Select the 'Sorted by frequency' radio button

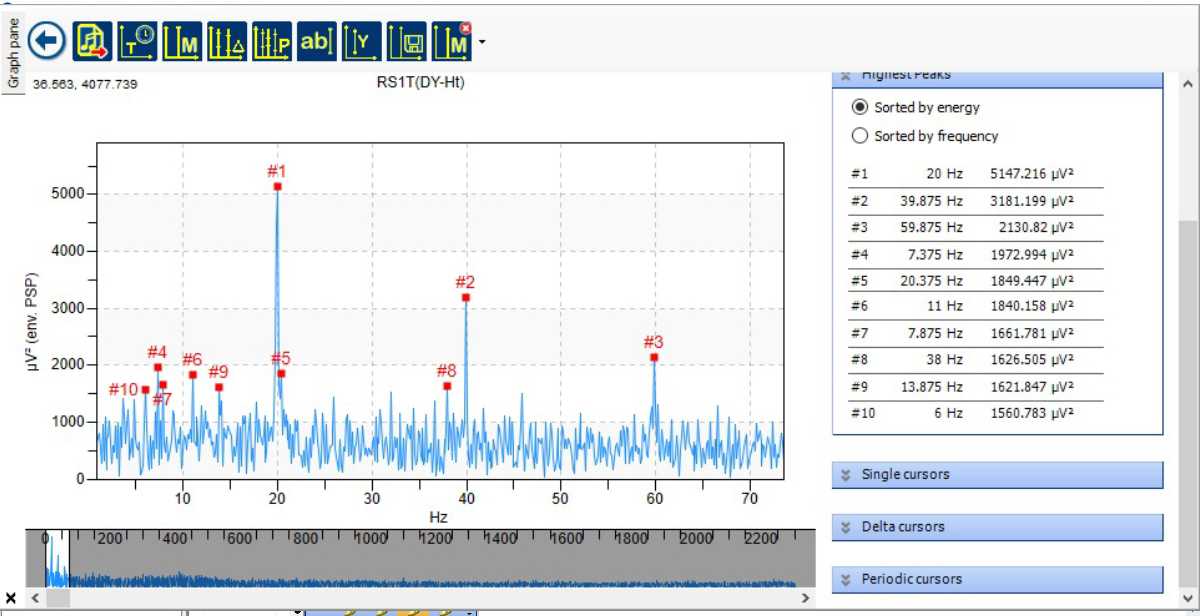click(x=859, y=136)
